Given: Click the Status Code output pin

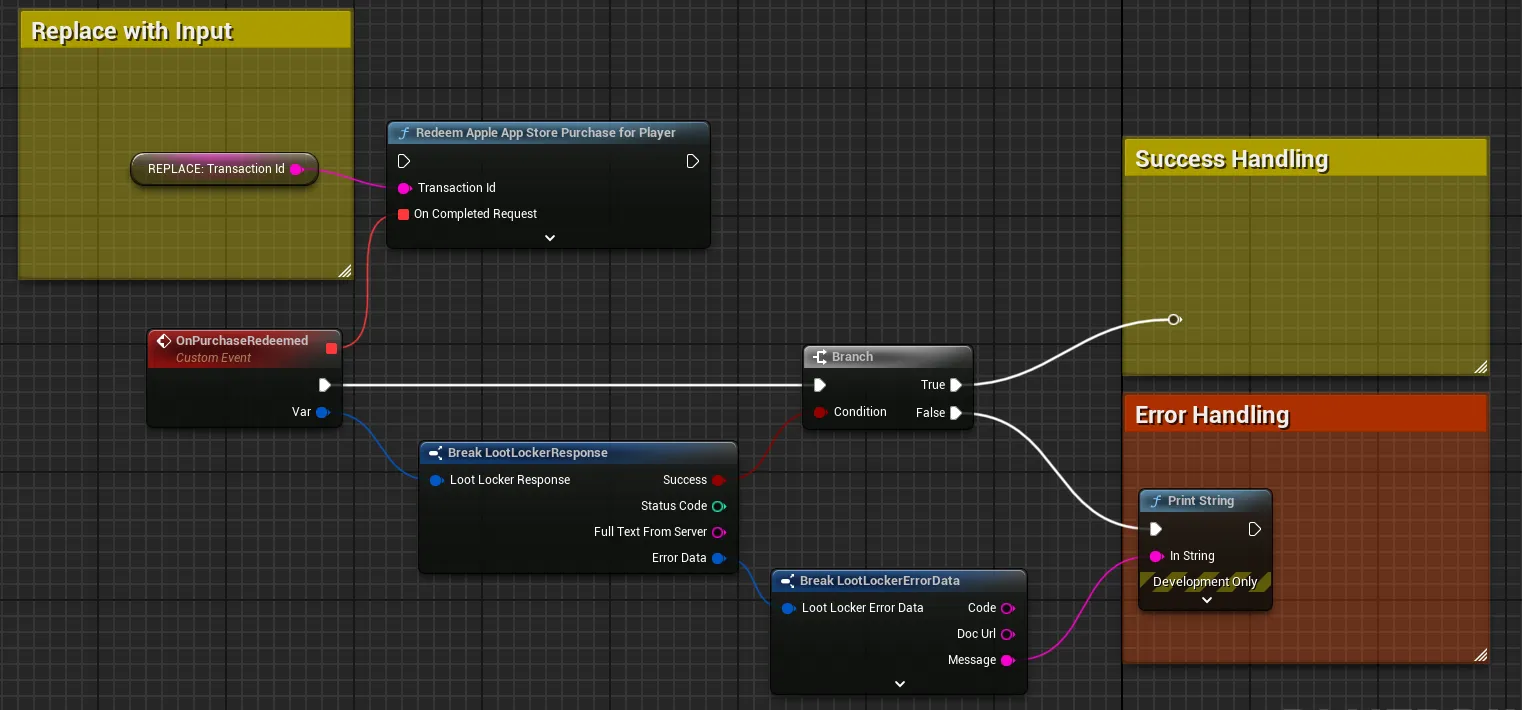Looking at the screenshot, I should point(718,506).
